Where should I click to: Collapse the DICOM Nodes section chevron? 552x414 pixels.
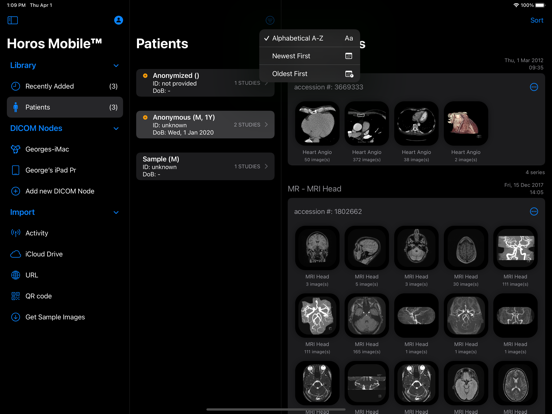[116, 129]
